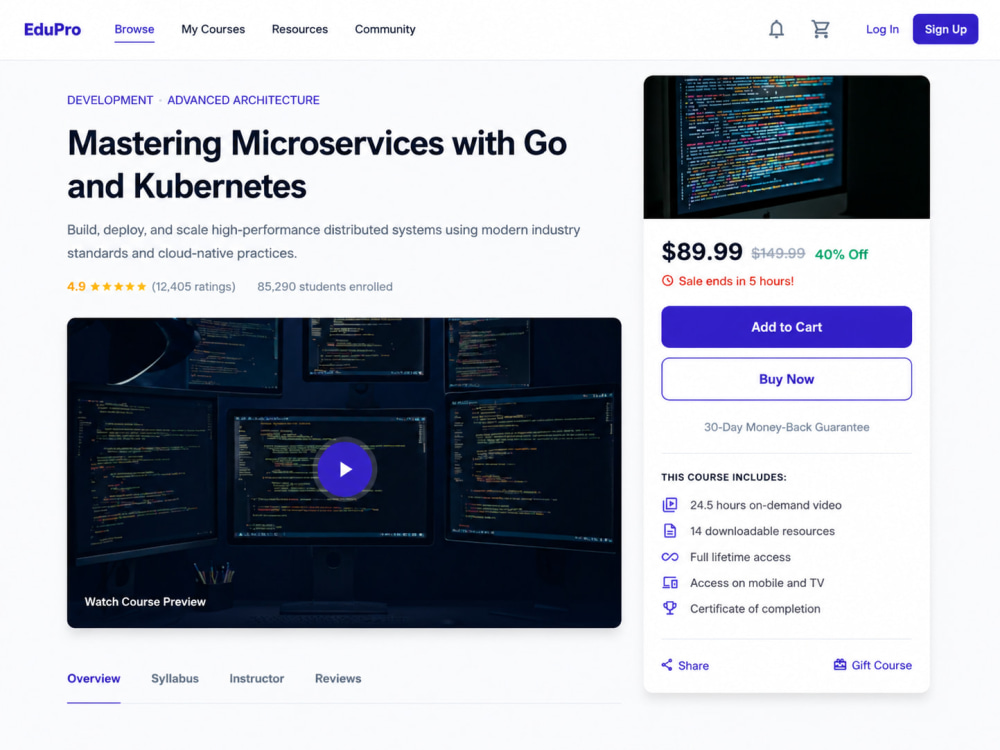Click the Watch Course Preview label
Image resolution: width=1000 pixels, height=750 pixels.
click(145, 601)
